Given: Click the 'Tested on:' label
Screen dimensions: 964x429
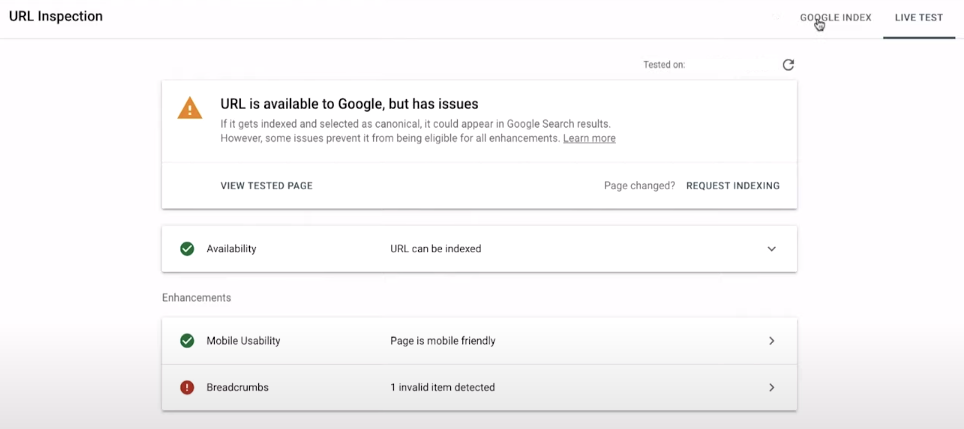Looking at the screenshot, I should tap(664, 65).
